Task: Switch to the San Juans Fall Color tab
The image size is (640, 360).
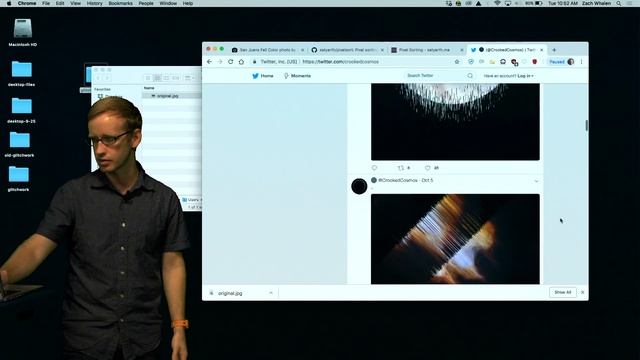Action: point(268,50)
